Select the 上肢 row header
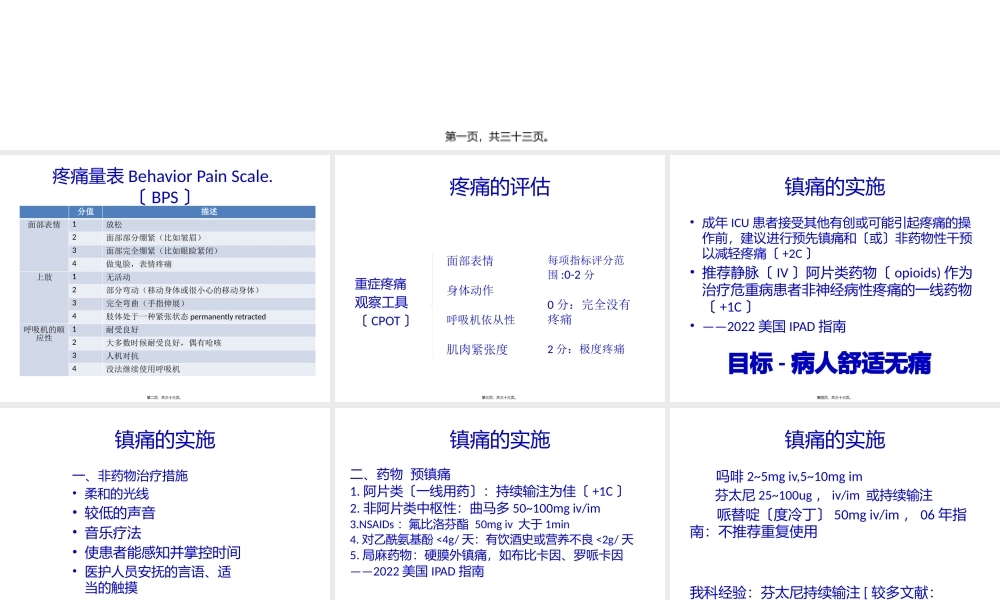 [x=42, y=277]
